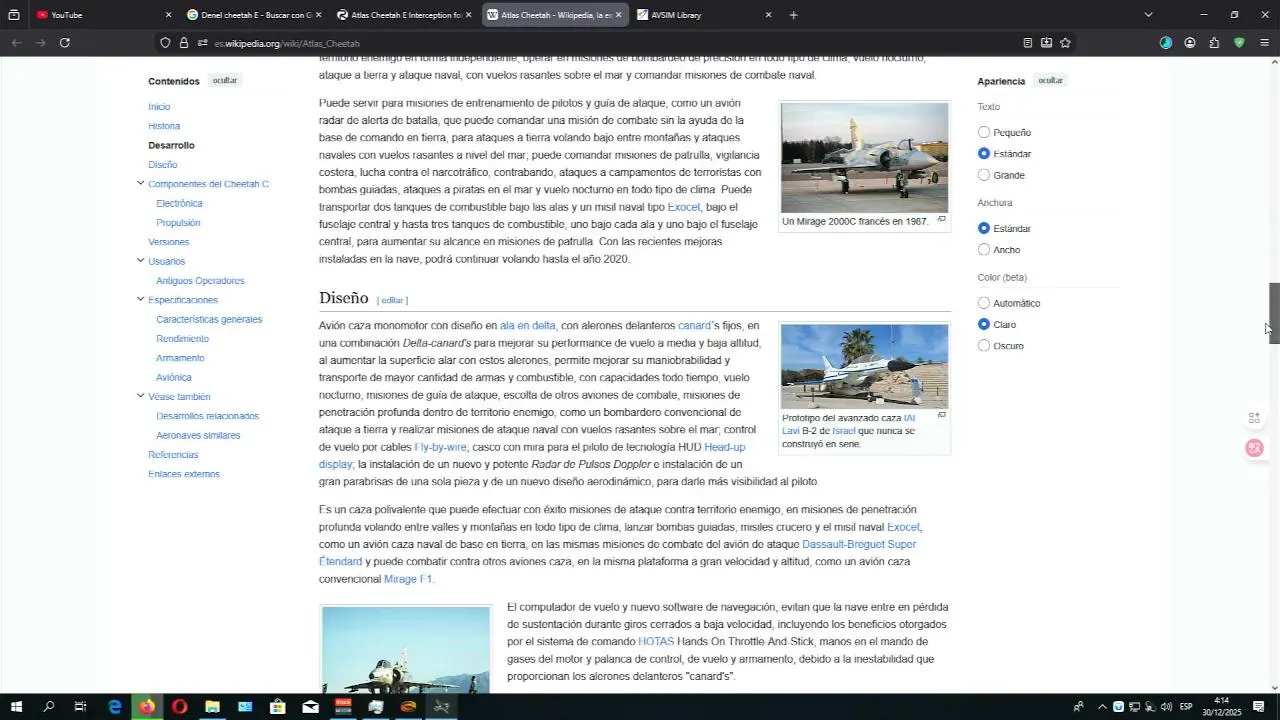1280x720 pixels.
Task: Toggle reader view icon in address bar
Action: click(x=1028, y=43)
